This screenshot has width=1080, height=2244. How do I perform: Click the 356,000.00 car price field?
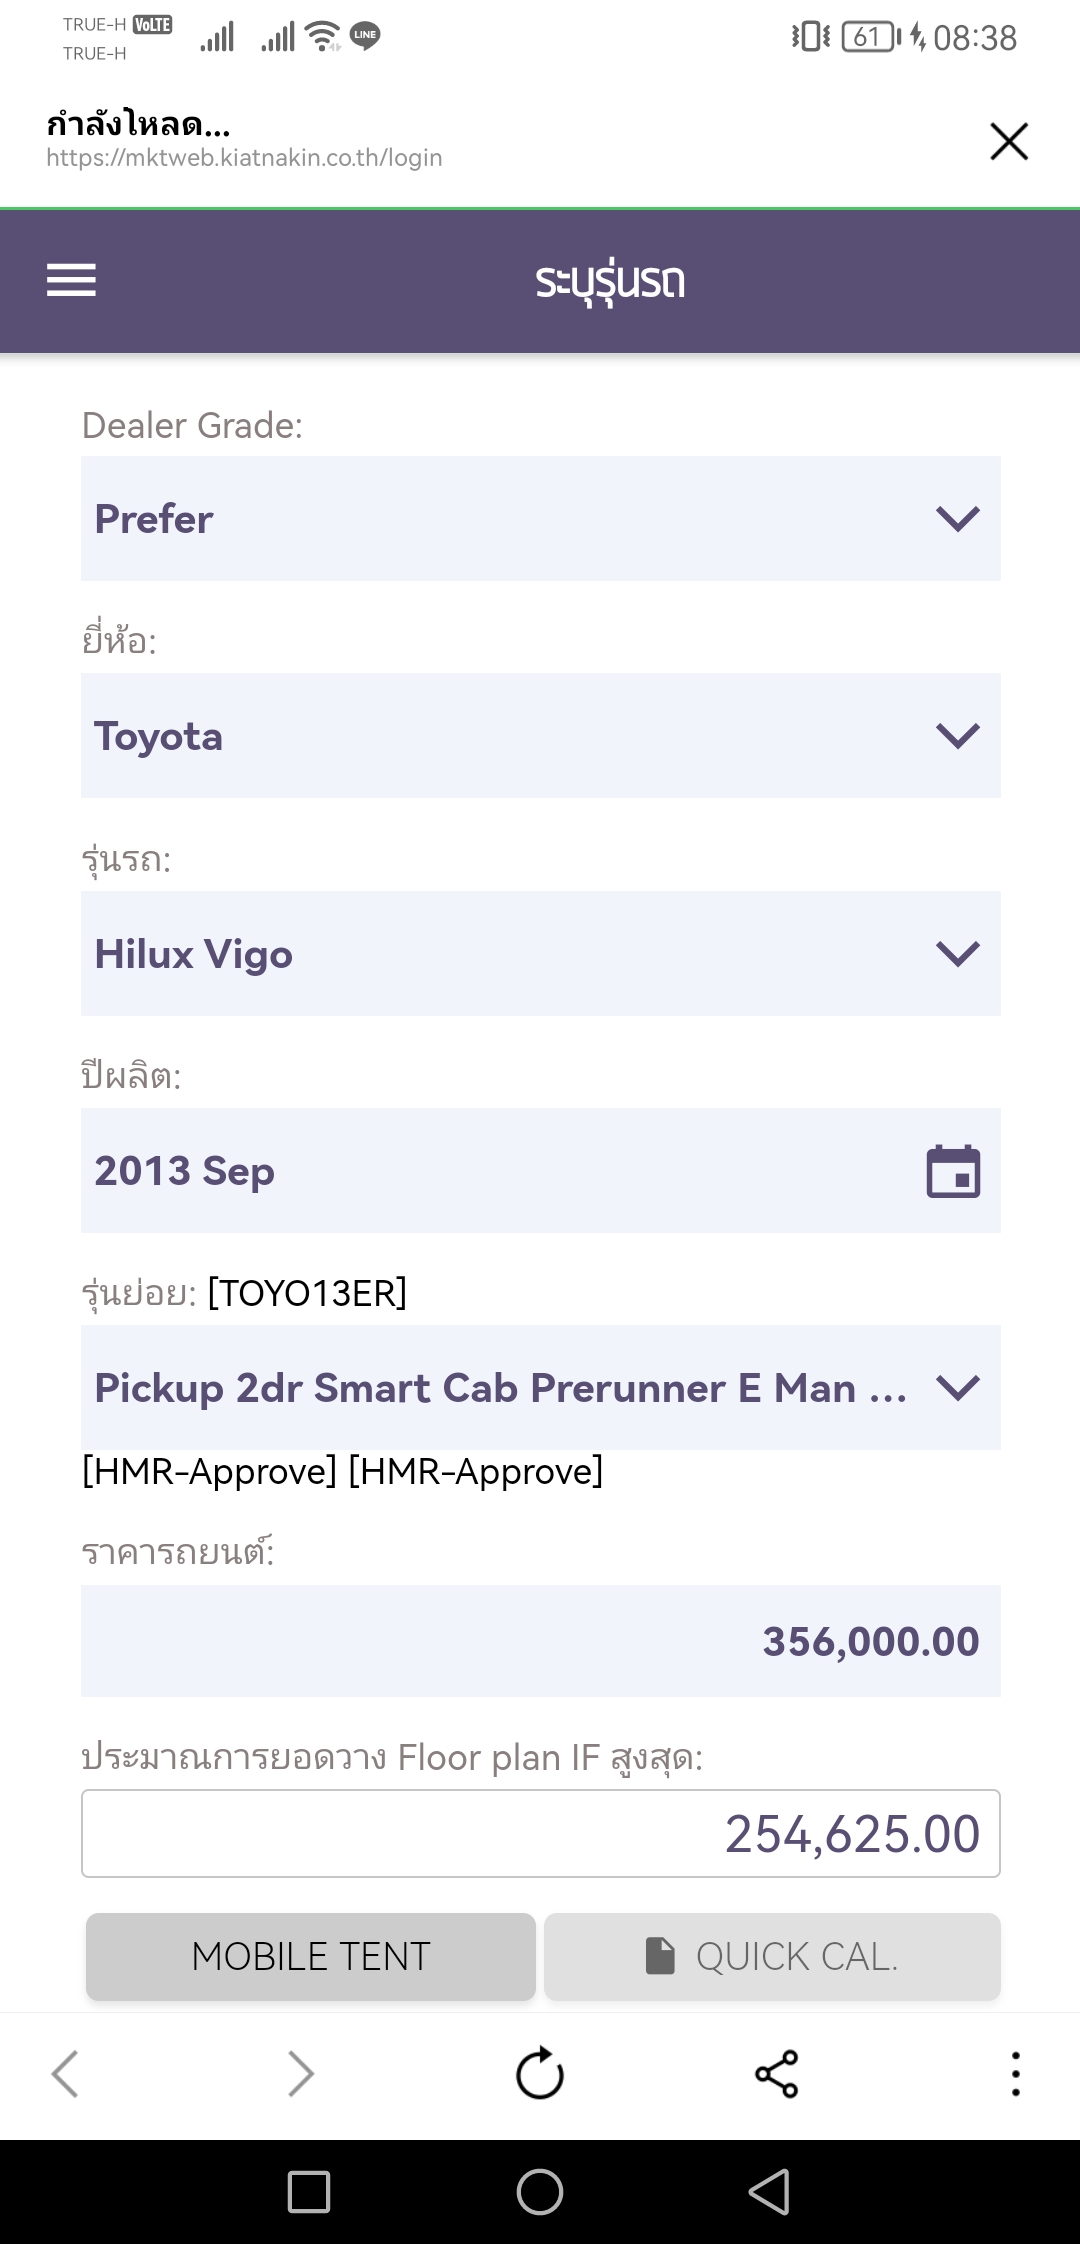point(540,1640)
